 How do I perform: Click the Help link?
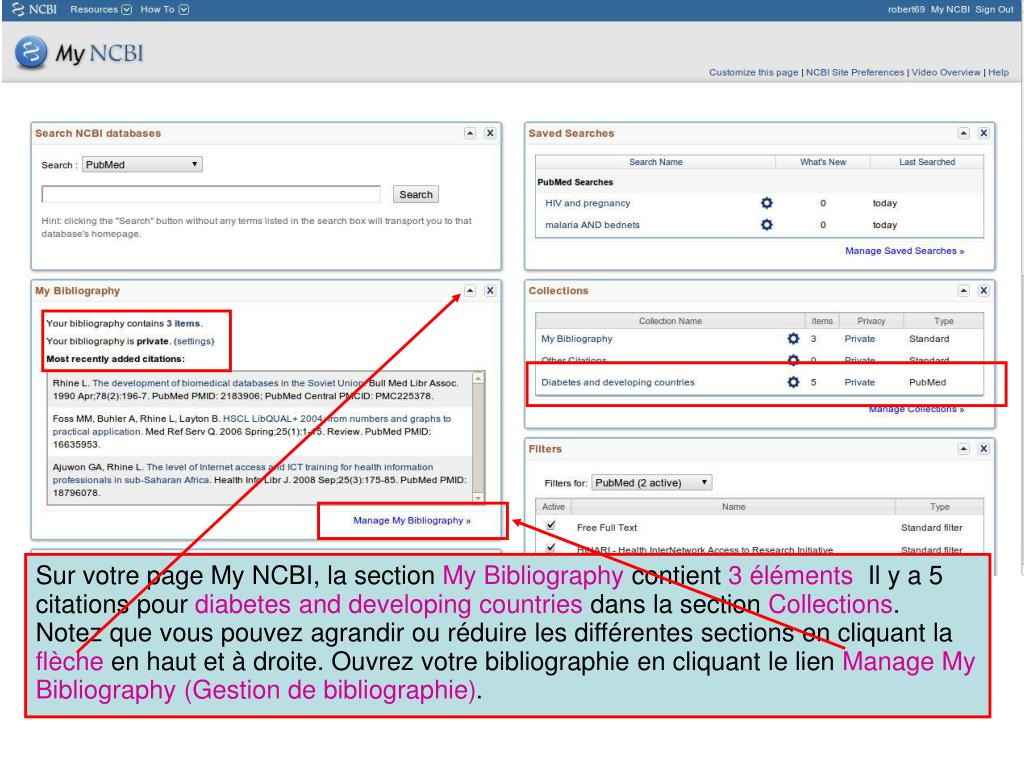tap(998, 72)
